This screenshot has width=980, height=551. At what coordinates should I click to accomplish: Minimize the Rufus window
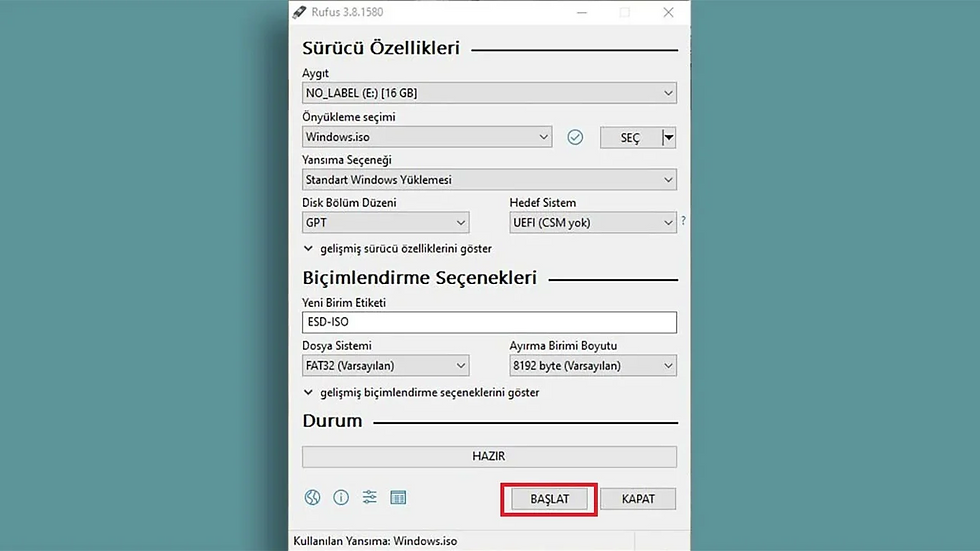click(x=582, y=12)
